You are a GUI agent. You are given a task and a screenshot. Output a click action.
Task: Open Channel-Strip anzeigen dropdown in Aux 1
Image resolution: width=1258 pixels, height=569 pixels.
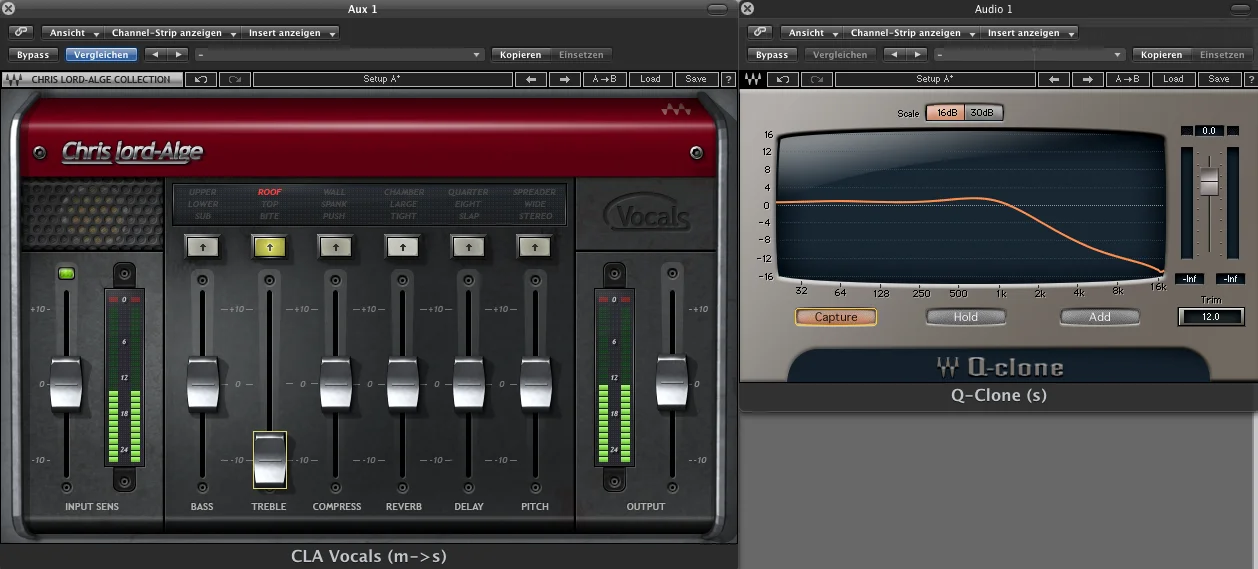172,33
